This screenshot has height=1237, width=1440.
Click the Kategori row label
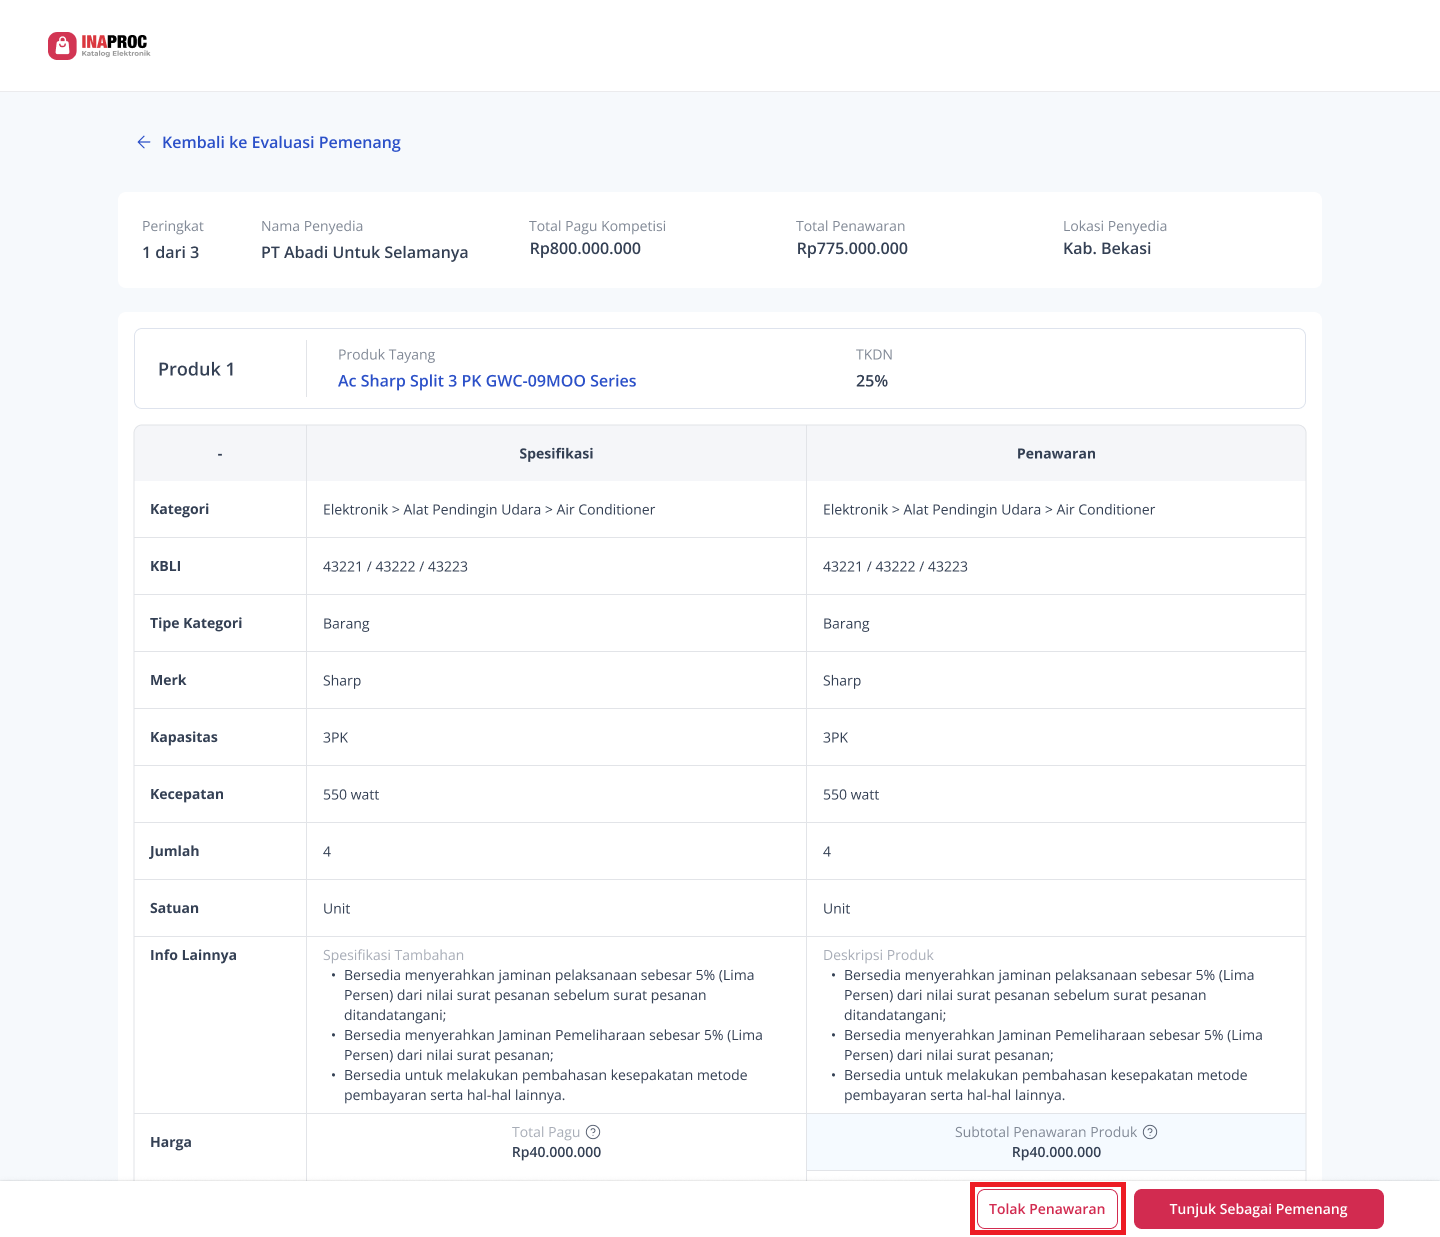[x=180, y=509]
